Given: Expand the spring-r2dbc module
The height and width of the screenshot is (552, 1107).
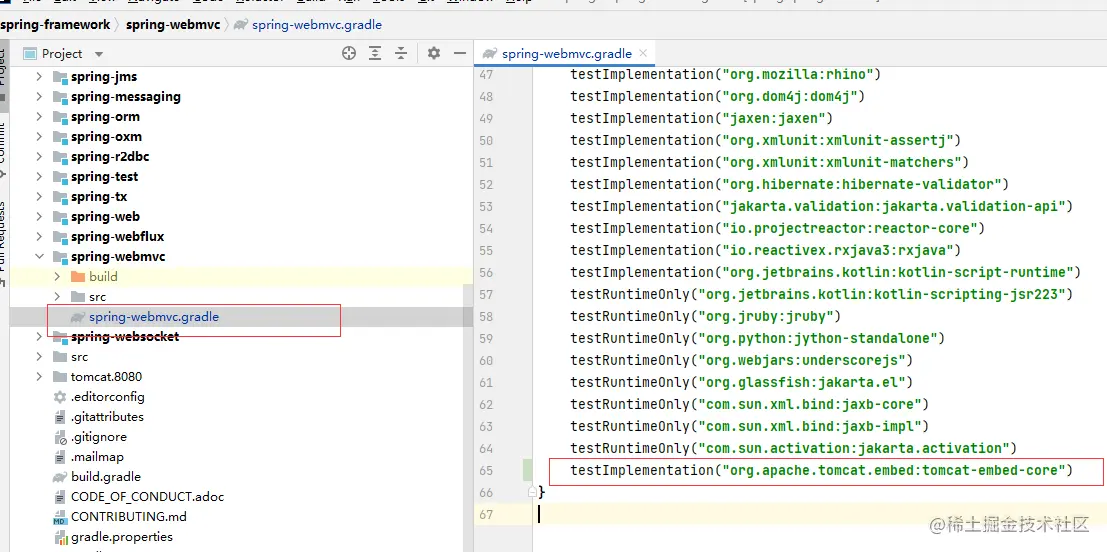Looking at the screenshot, I should pyautogui.click(x=40, y=157).
